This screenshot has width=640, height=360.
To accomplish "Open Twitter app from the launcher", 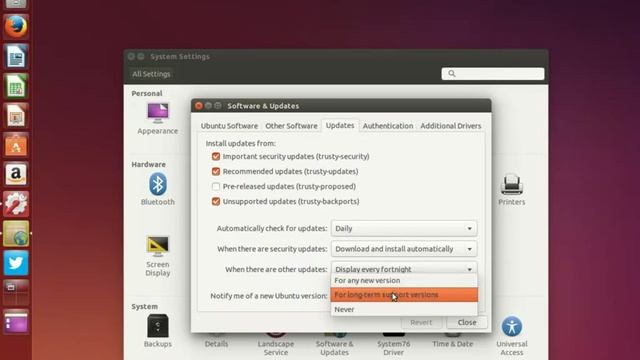I will tap(16, 263).
